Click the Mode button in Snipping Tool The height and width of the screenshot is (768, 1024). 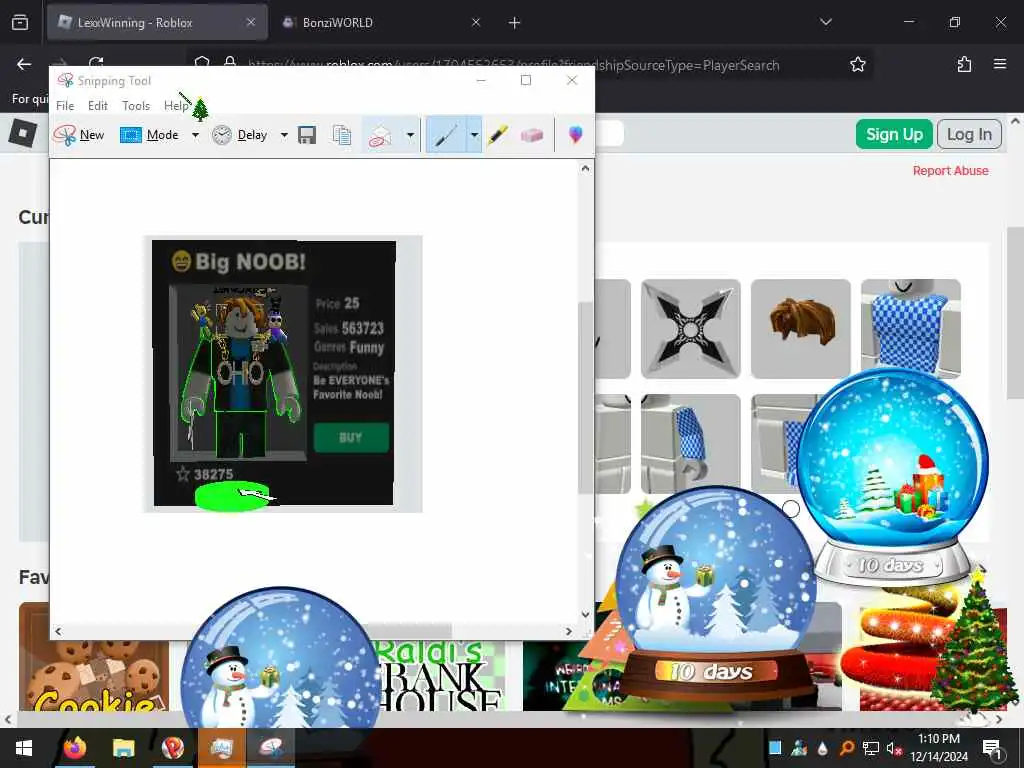pyautogui.click(x=150, y=135)
